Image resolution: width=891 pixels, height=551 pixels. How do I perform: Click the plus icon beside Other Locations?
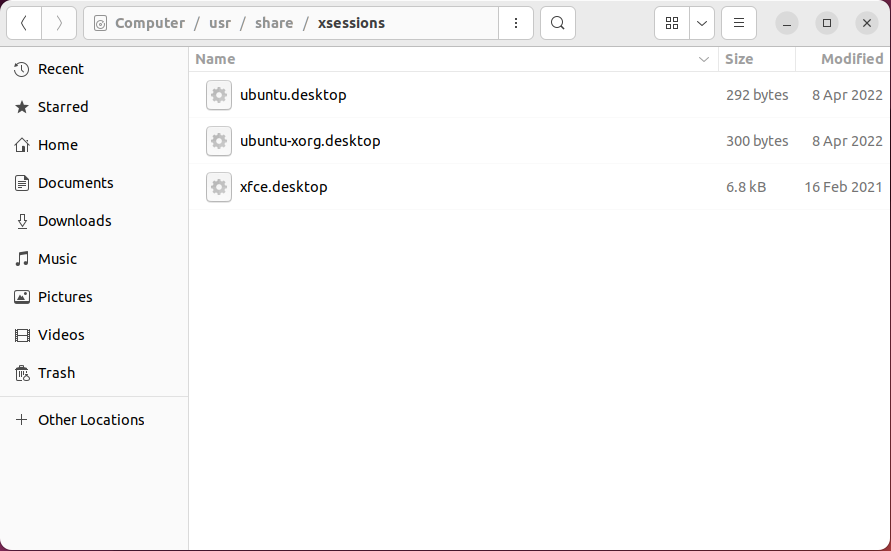tap(22, 420)
